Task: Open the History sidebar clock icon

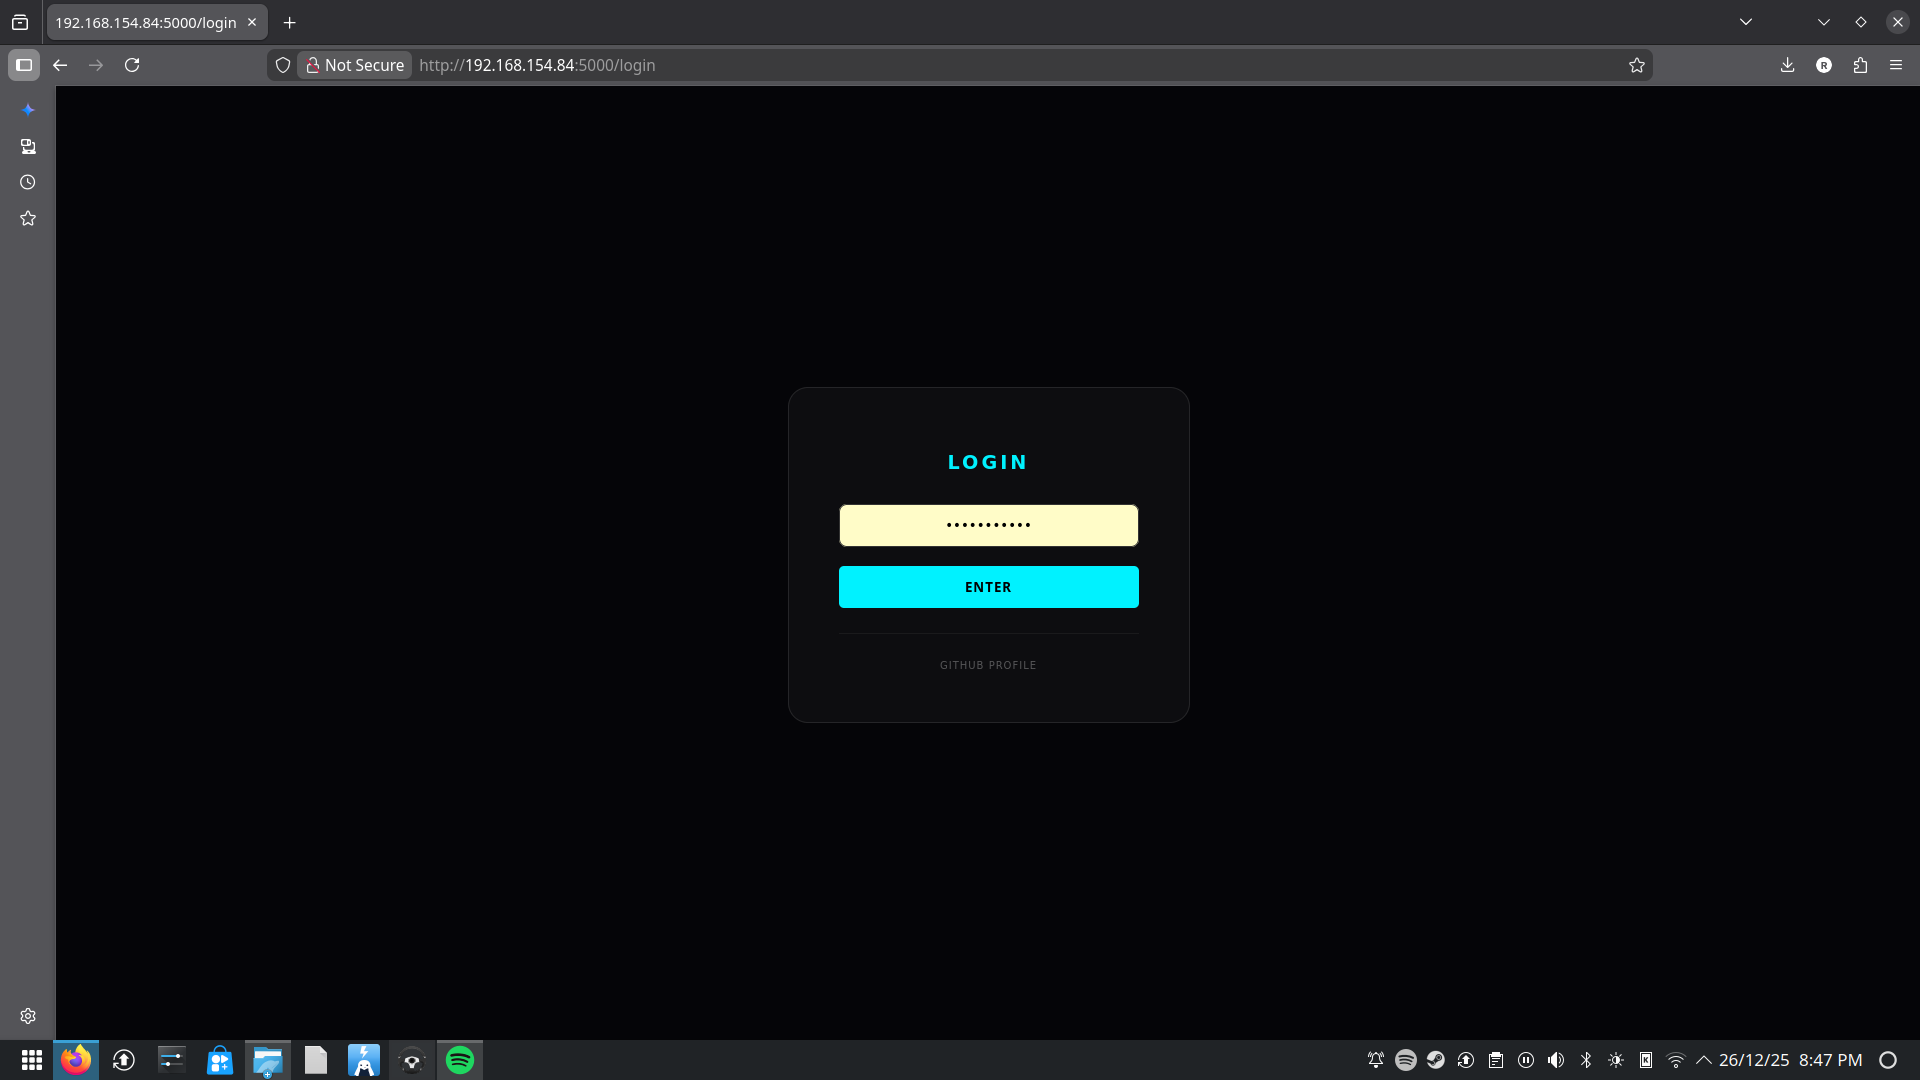Action: coord(28,182)
